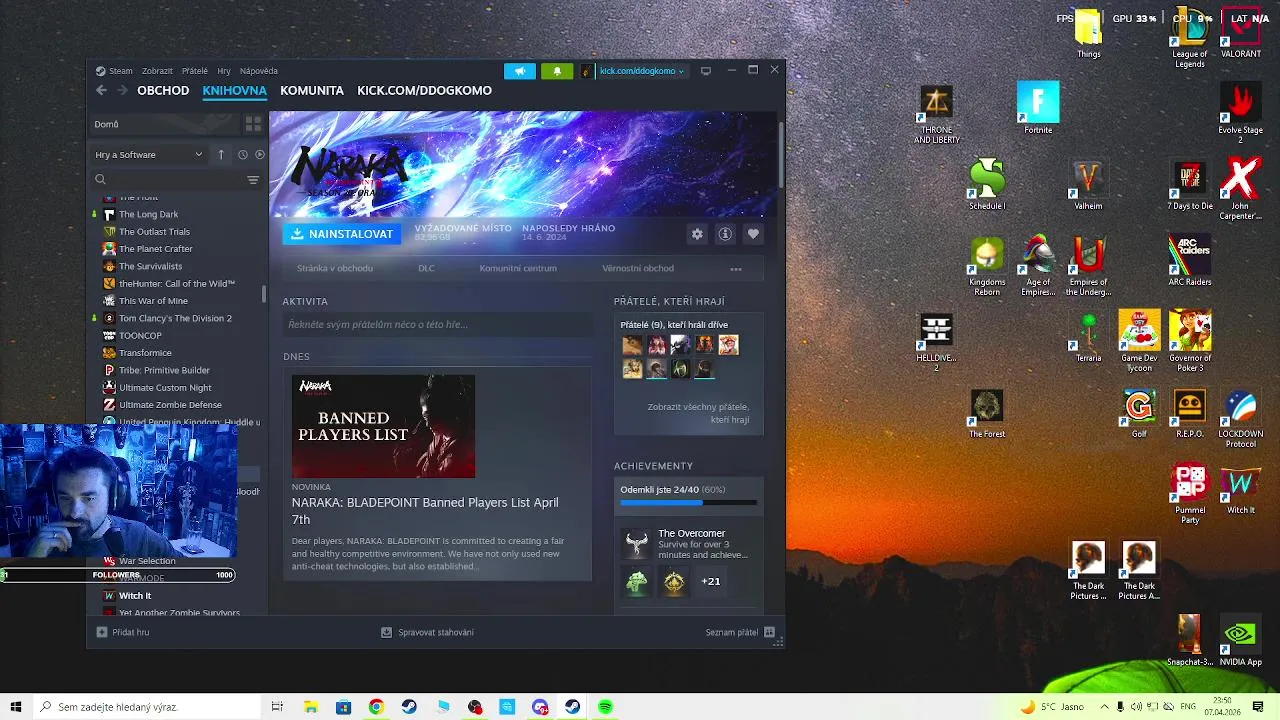Filter library by recent activity clock
Image resolution: width=1280 pixels, height=720 pixels.
242,155
